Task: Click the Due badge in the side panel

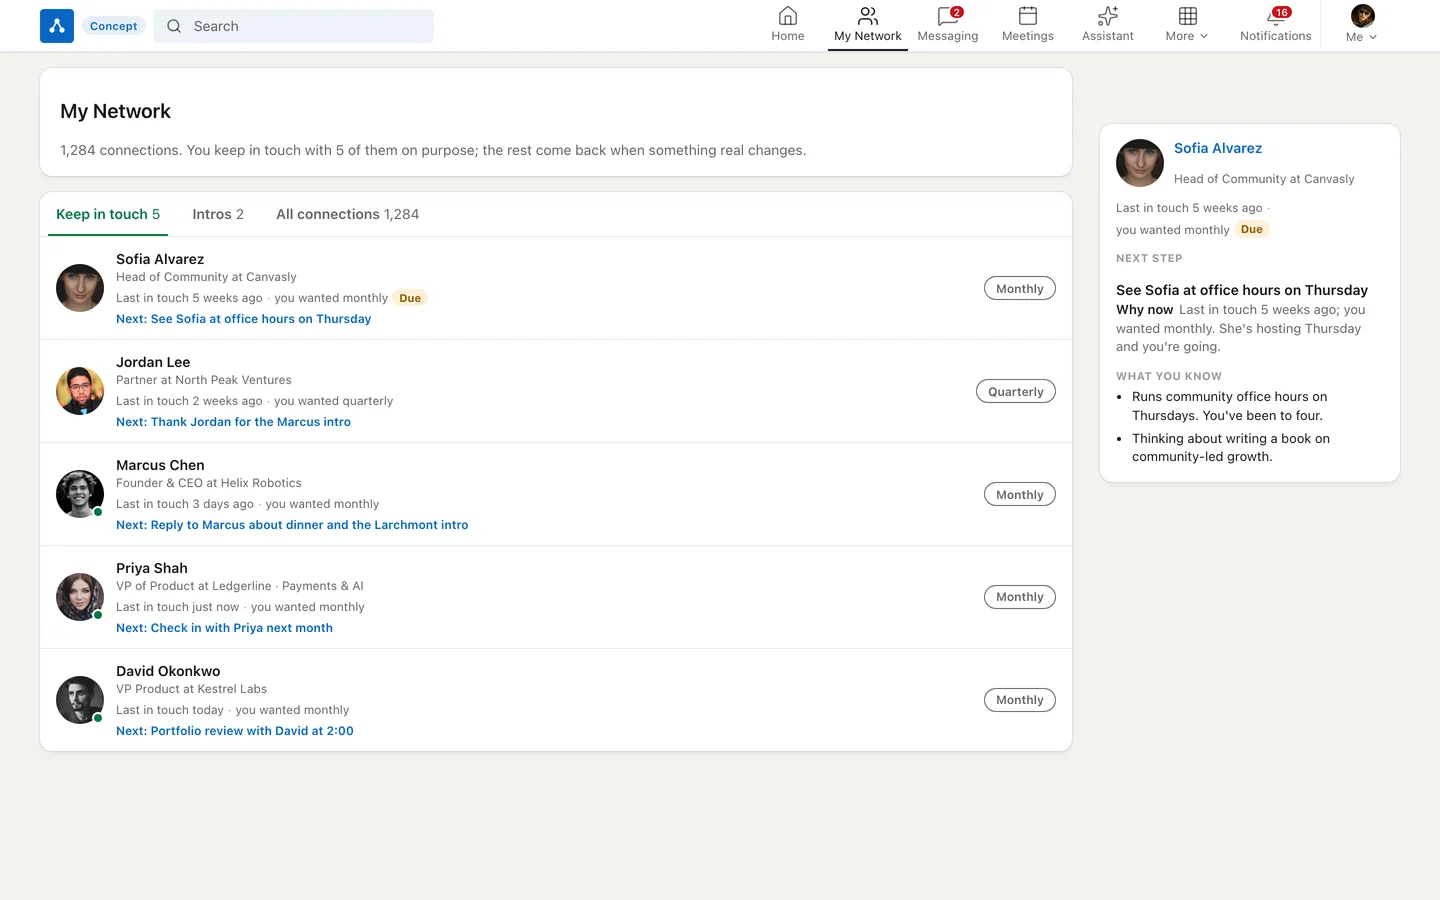Action: (1252, 229)
